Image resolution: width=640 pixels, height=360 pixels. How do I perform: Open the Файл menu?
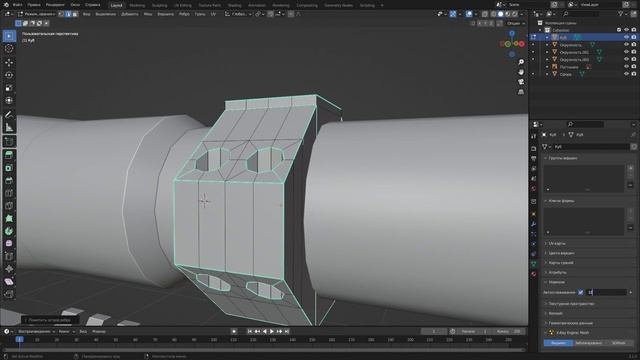[x=17, y=5]
